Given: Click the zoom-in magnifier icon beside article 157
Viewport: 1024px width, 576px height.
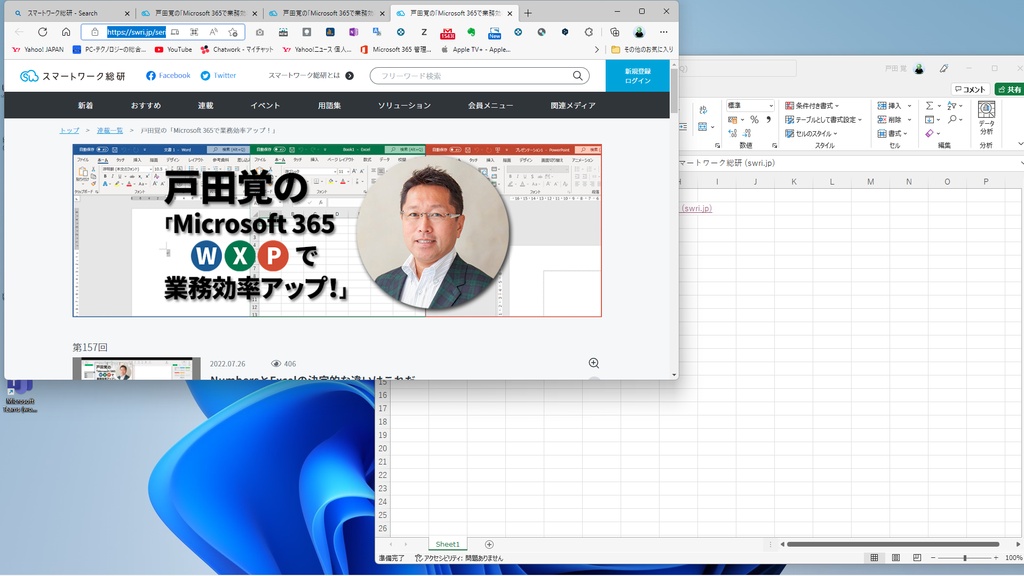Looking at the screenshot, I should point(594,363).
